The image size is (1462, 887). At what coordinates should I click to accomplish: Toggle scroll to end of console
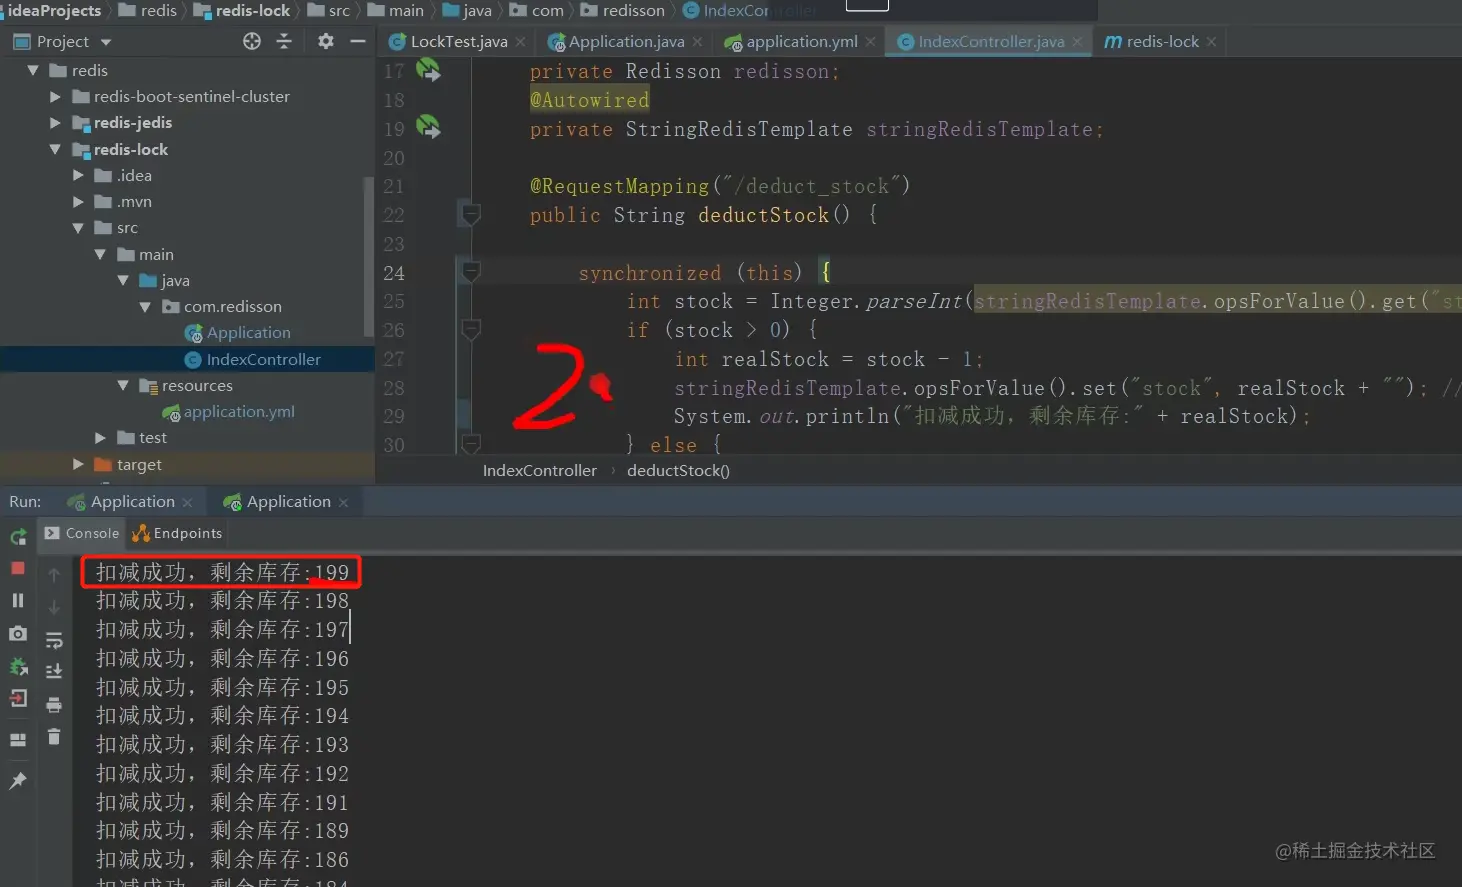54,671
